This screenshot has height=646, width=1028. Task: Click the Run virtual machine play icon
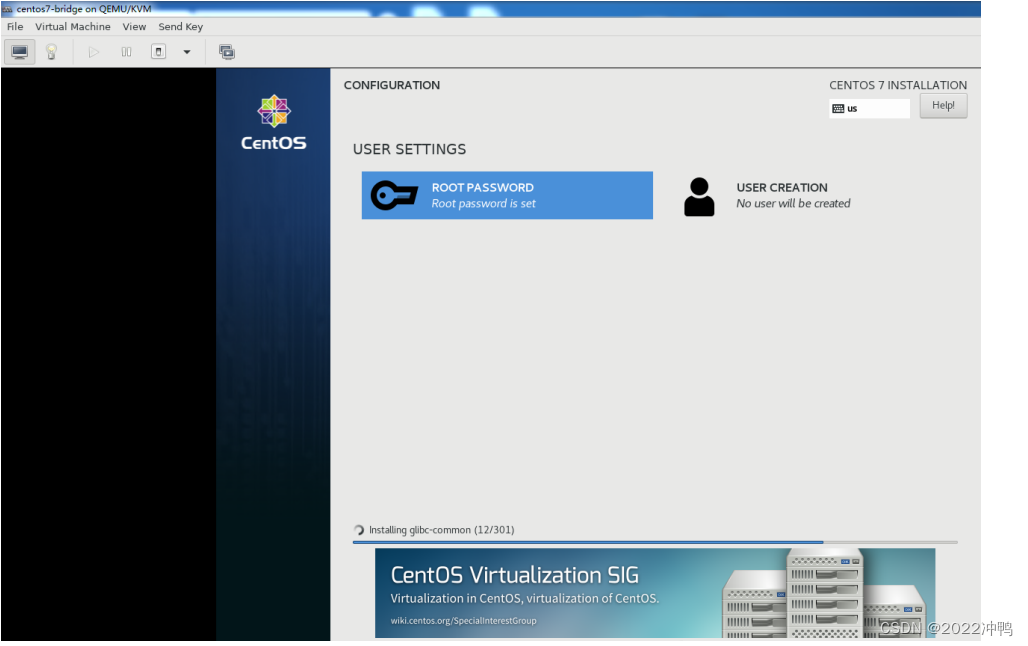[94, 52]
